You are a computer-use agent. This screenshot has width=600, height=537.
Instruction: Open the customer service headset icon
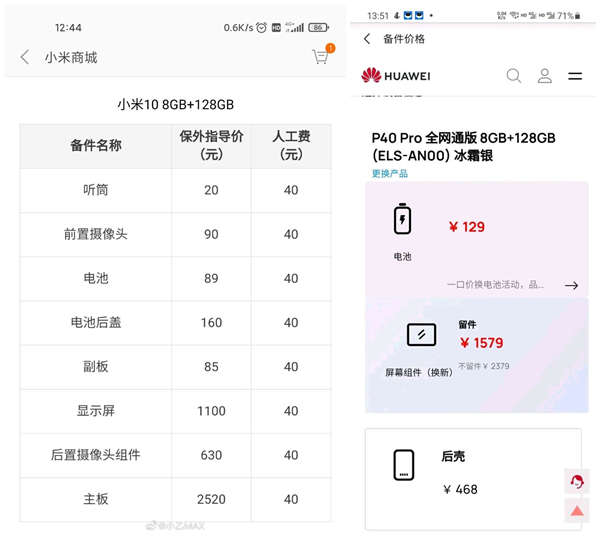[577, 481]
